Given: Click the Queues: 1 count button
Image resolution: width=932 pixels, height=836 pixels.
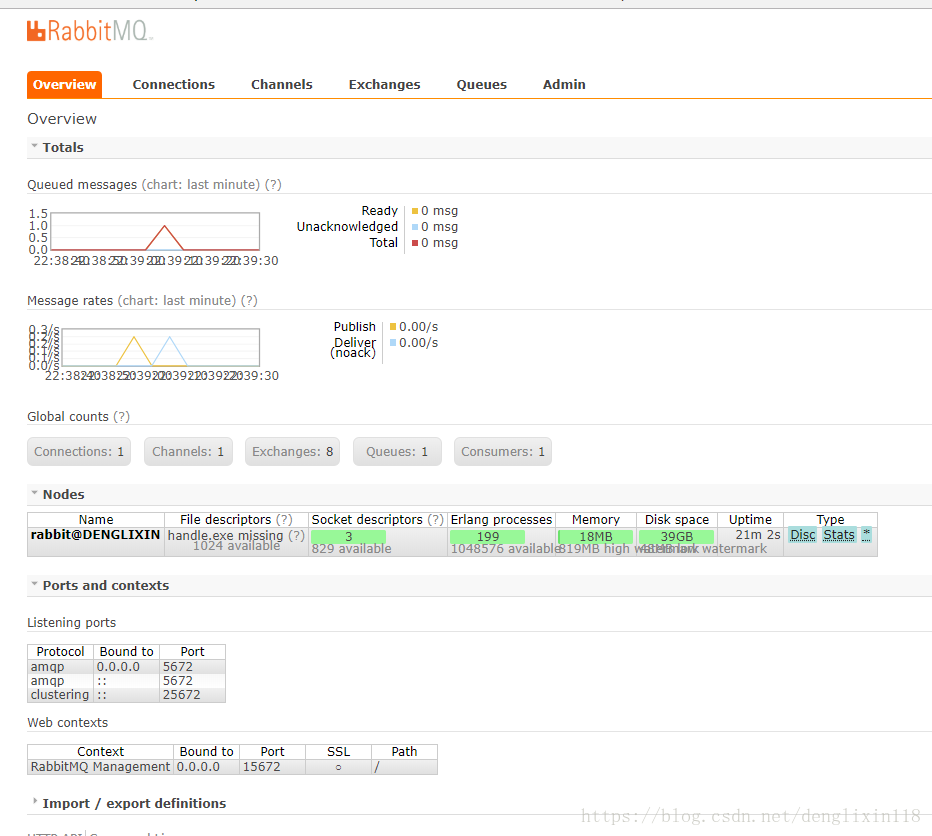Looking at the screenshot, I should coord(397,452).
